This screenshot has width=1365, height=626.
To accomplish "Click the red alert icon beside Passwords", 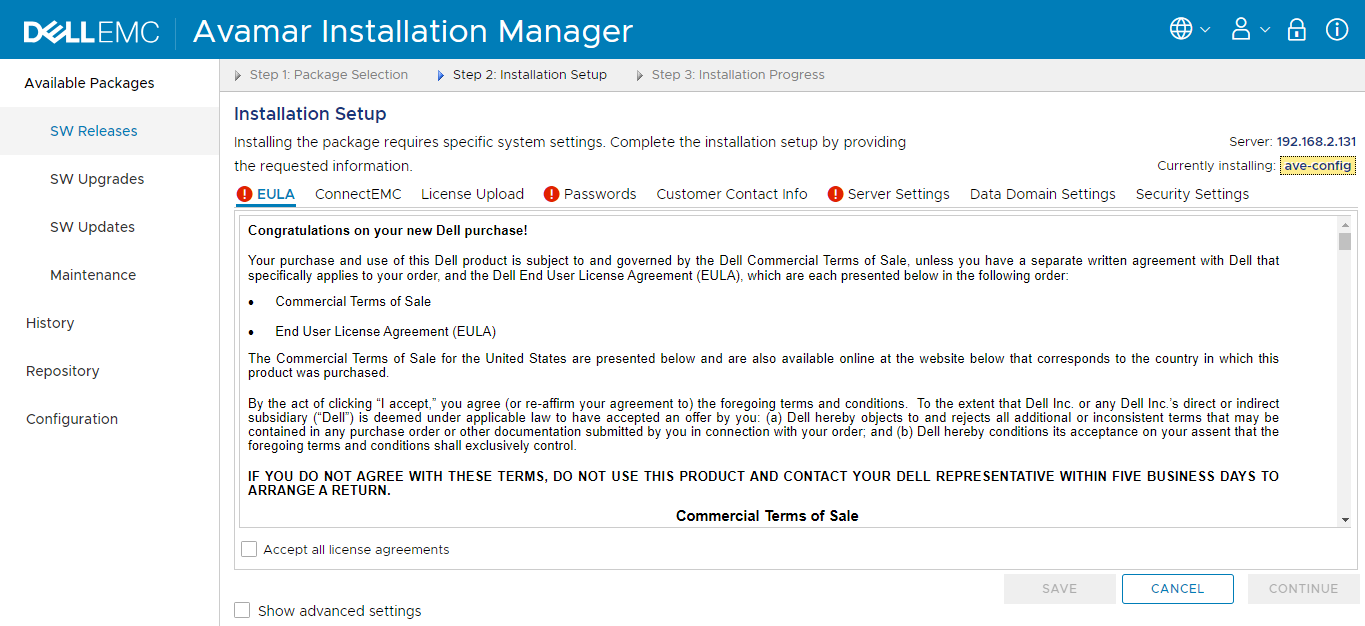I will pyautogui.click(x=551, y=194).
